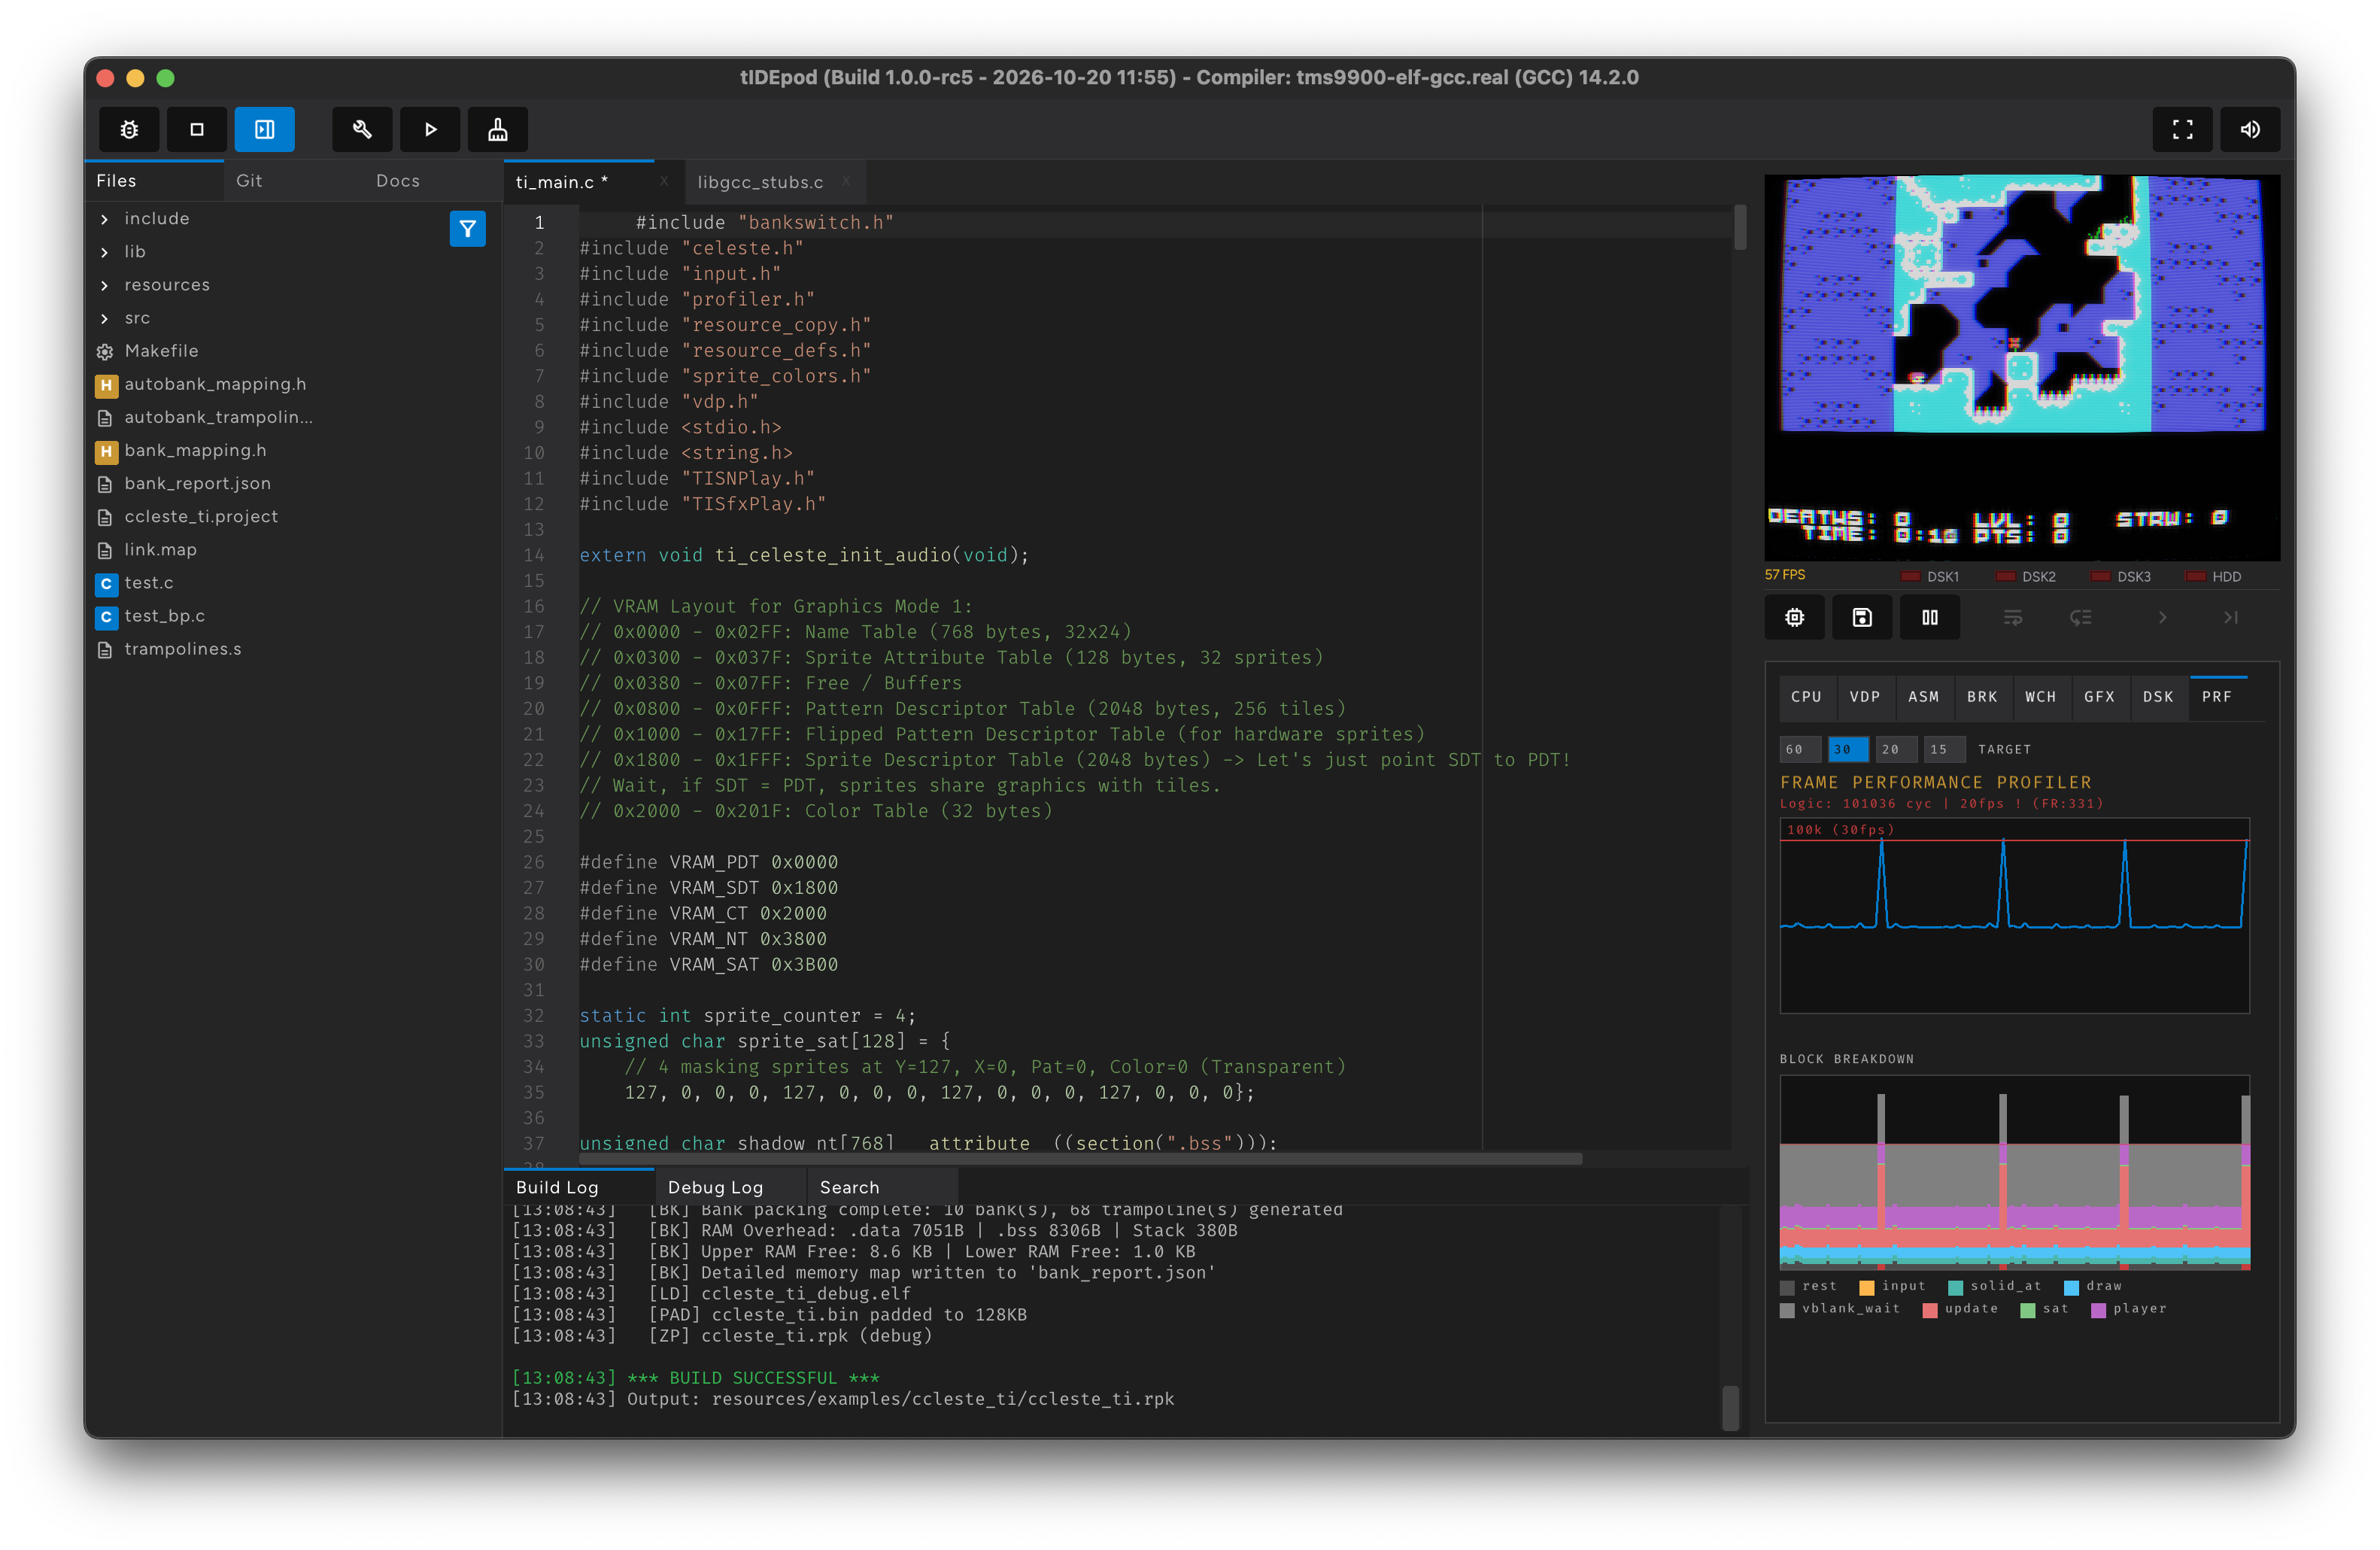2380x1550 pixels.
Task: Click the blue filter funnel icon
Action: [468, 229]
